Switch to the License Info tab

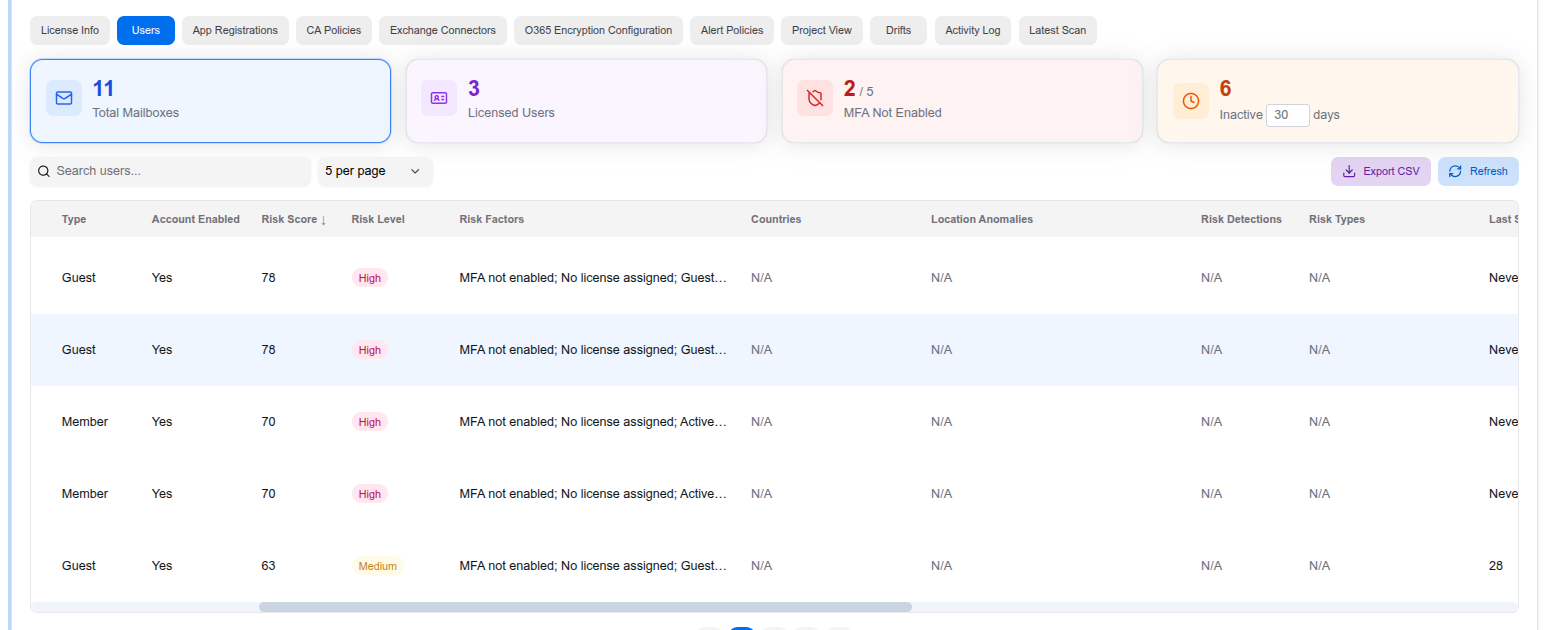(70, 30)
